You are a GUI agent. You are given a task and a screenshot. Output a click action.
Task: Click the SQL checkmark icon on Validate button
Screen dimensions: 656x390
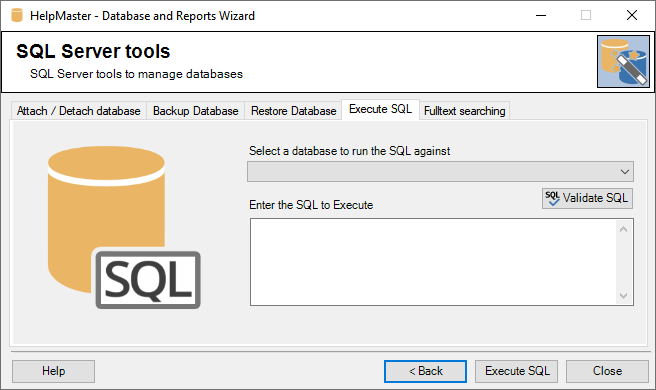(x=552, y=198)
